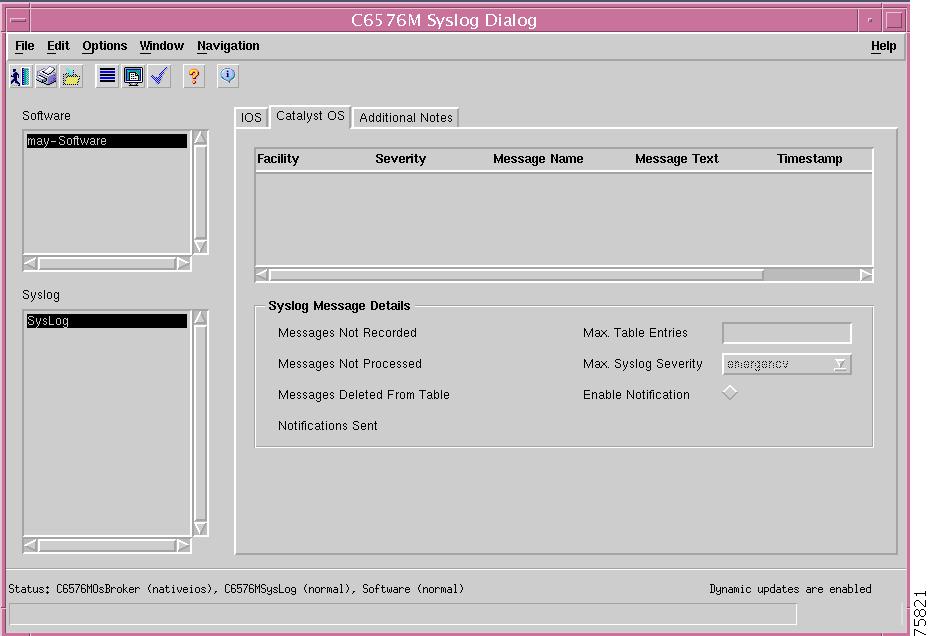Screen dimensions: 930x636
Task: Click the Message Name column header
Action: [x=538, y=159]
